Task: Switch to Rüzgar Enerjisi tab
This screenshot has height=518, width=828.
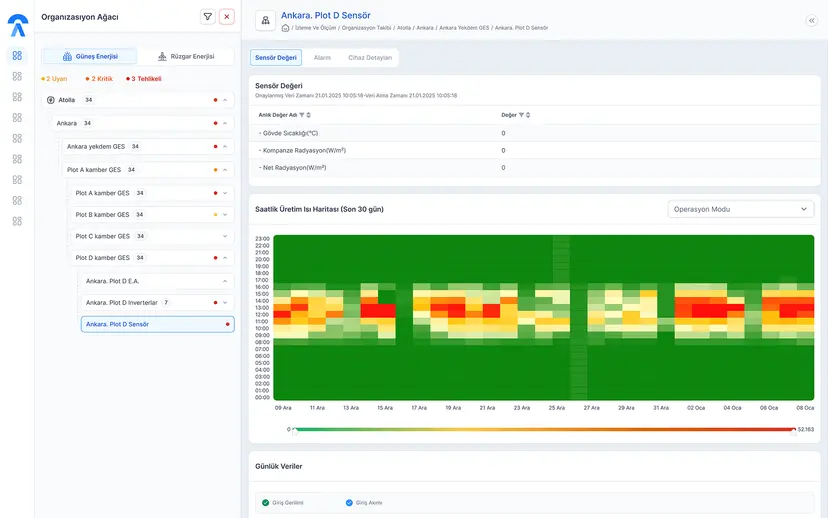Action: tap(186, 56)
